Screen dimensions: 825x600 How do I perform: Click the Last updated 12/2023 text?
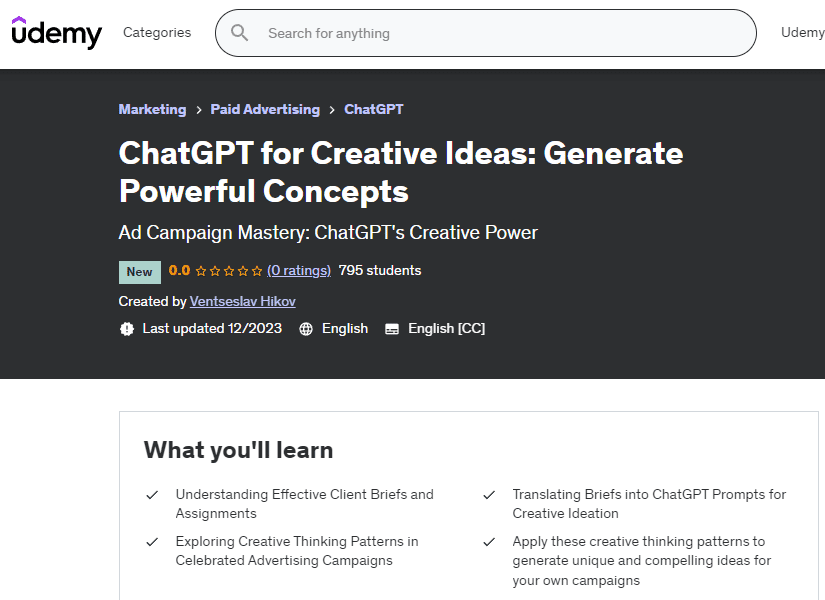pyautogui.click(x=212, y=328)
